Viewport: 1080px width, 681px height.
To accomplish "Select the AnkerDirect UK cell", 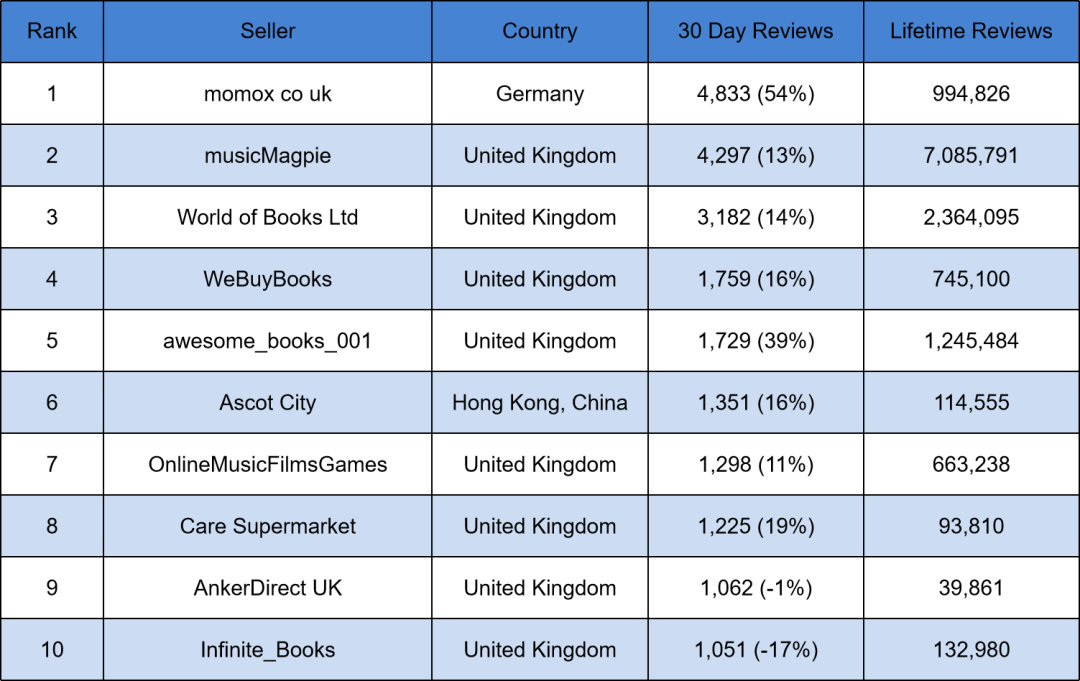I will point(267,587).
